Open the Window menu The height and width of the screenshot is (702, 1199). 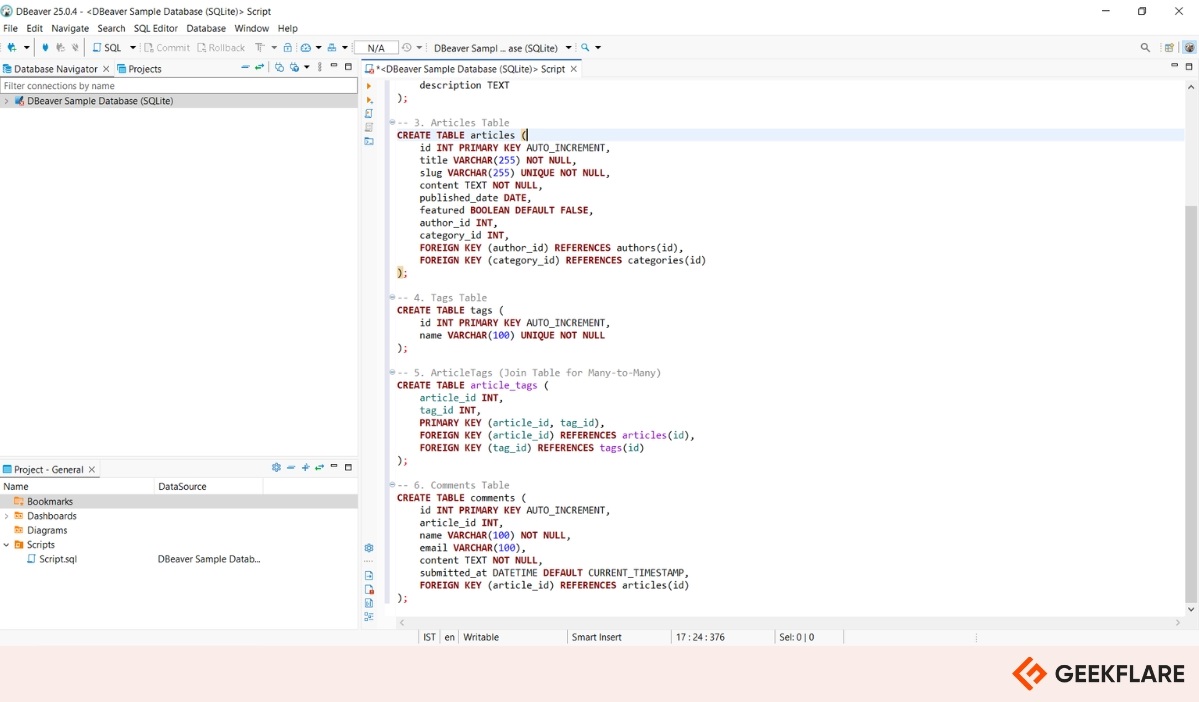[x=252, y=28]
